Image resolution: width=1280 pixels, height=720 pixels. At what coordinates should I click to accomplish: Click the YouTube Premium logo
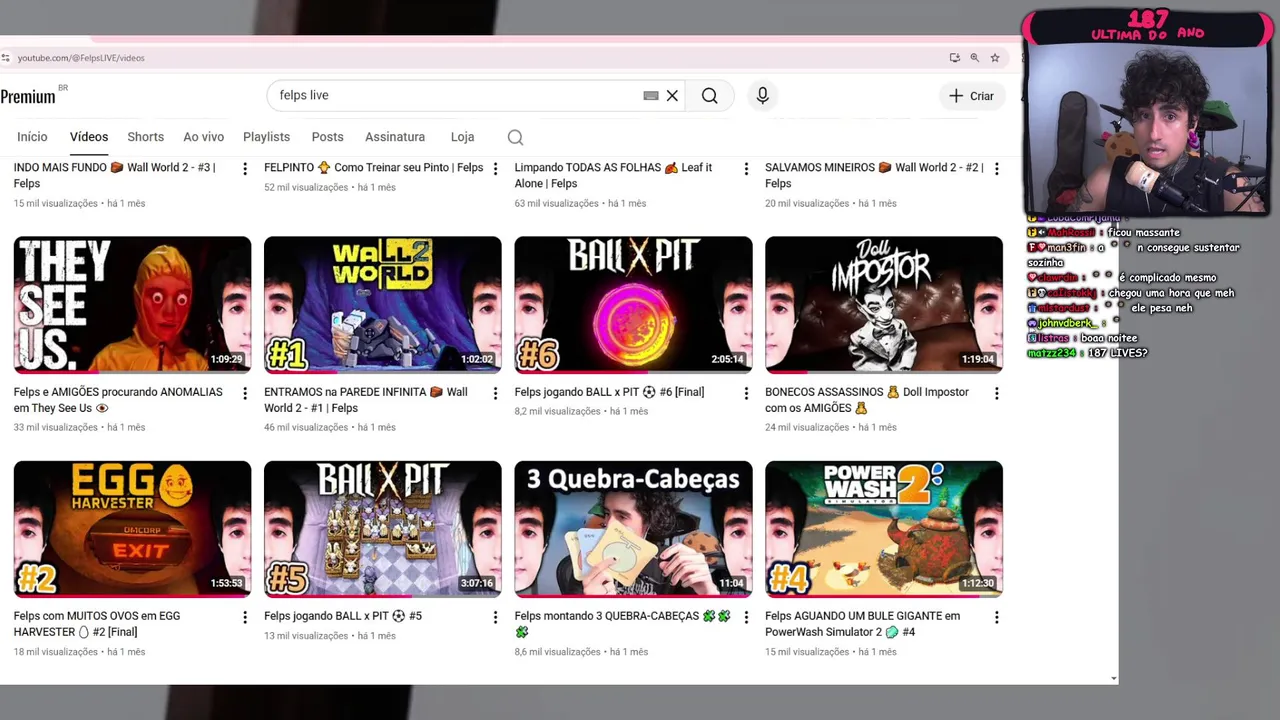pyautogui.click(x=28, y=96)
